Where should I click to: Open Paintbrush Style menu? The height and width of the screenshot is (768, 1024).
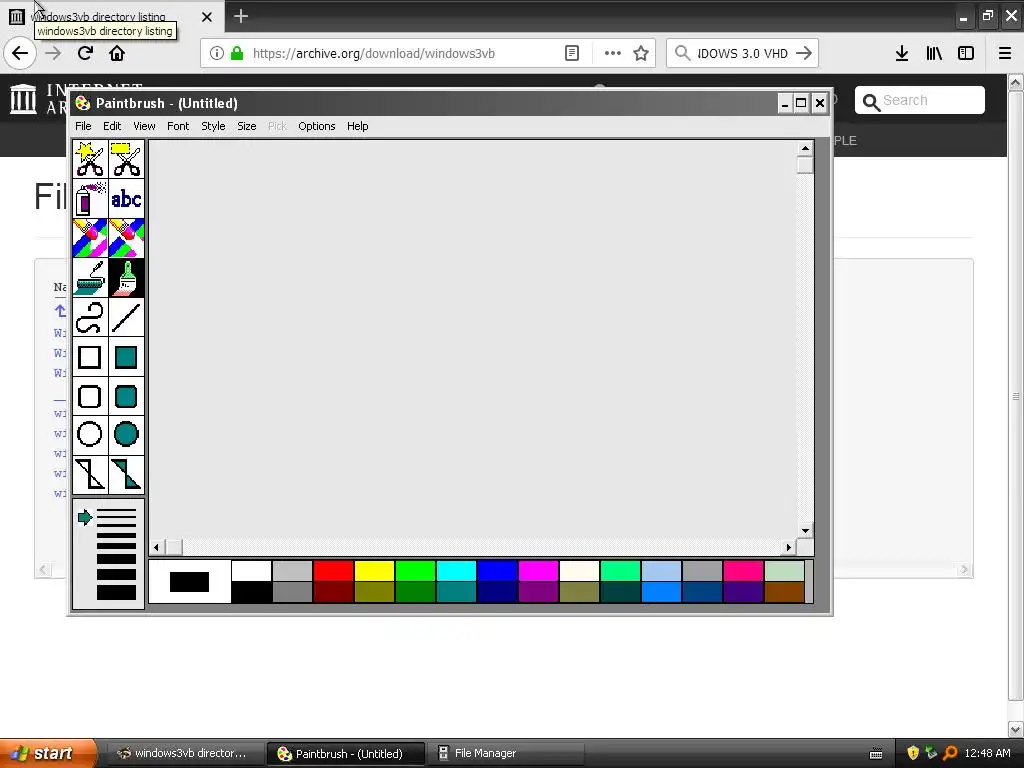(x=213, y=126)
